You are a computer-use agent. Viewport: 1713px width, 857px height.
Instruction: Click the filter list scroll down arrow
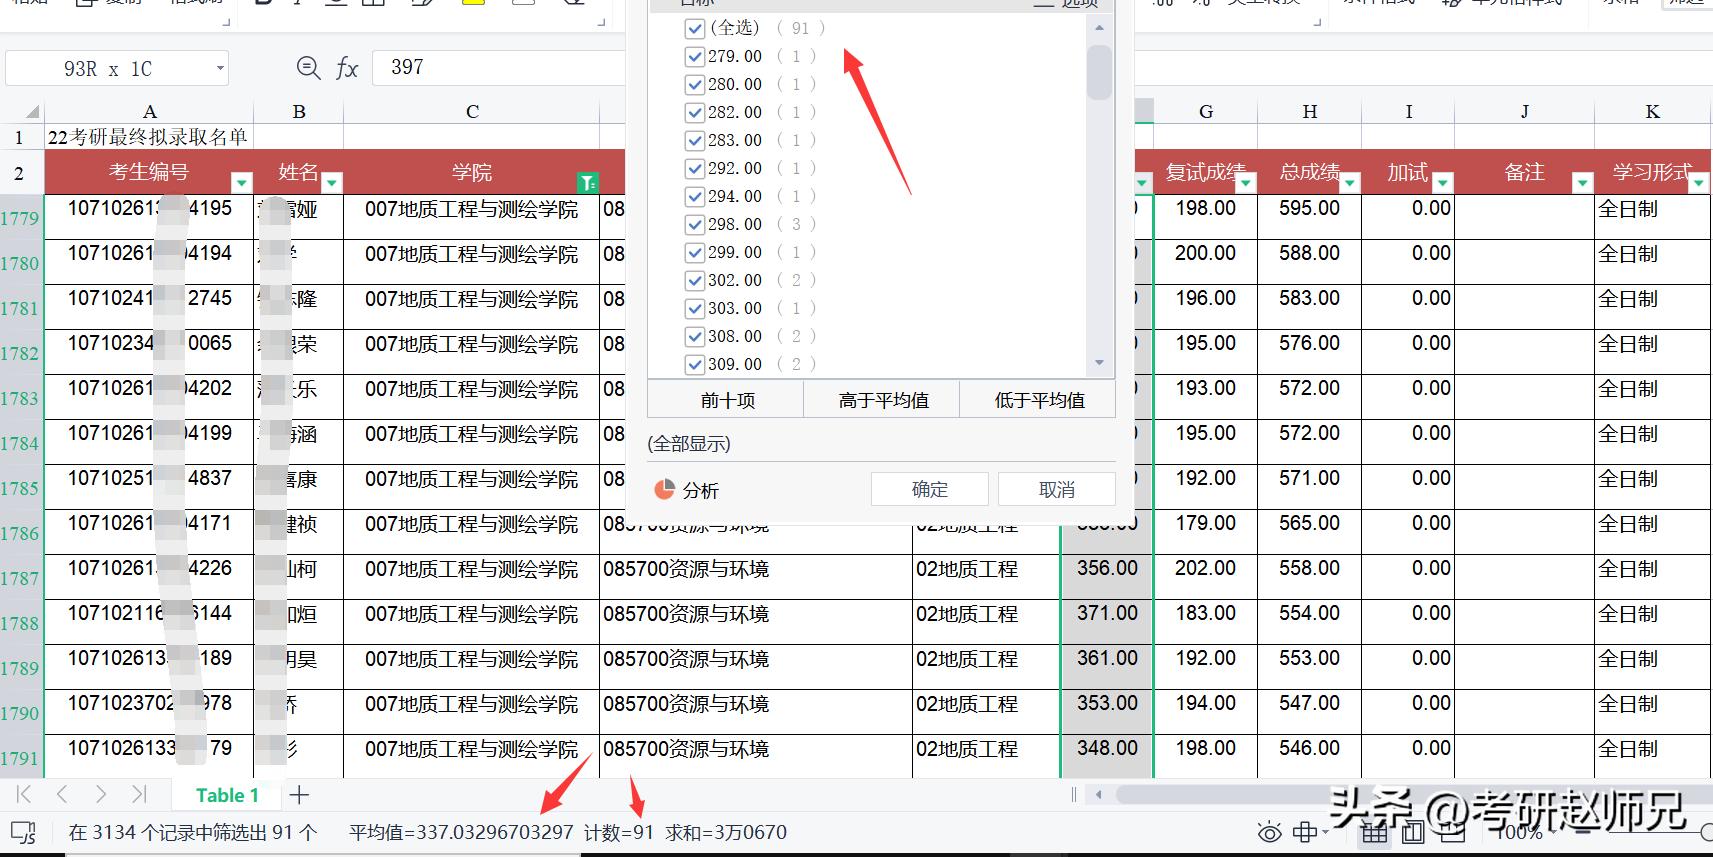(x=1099, y=363)
